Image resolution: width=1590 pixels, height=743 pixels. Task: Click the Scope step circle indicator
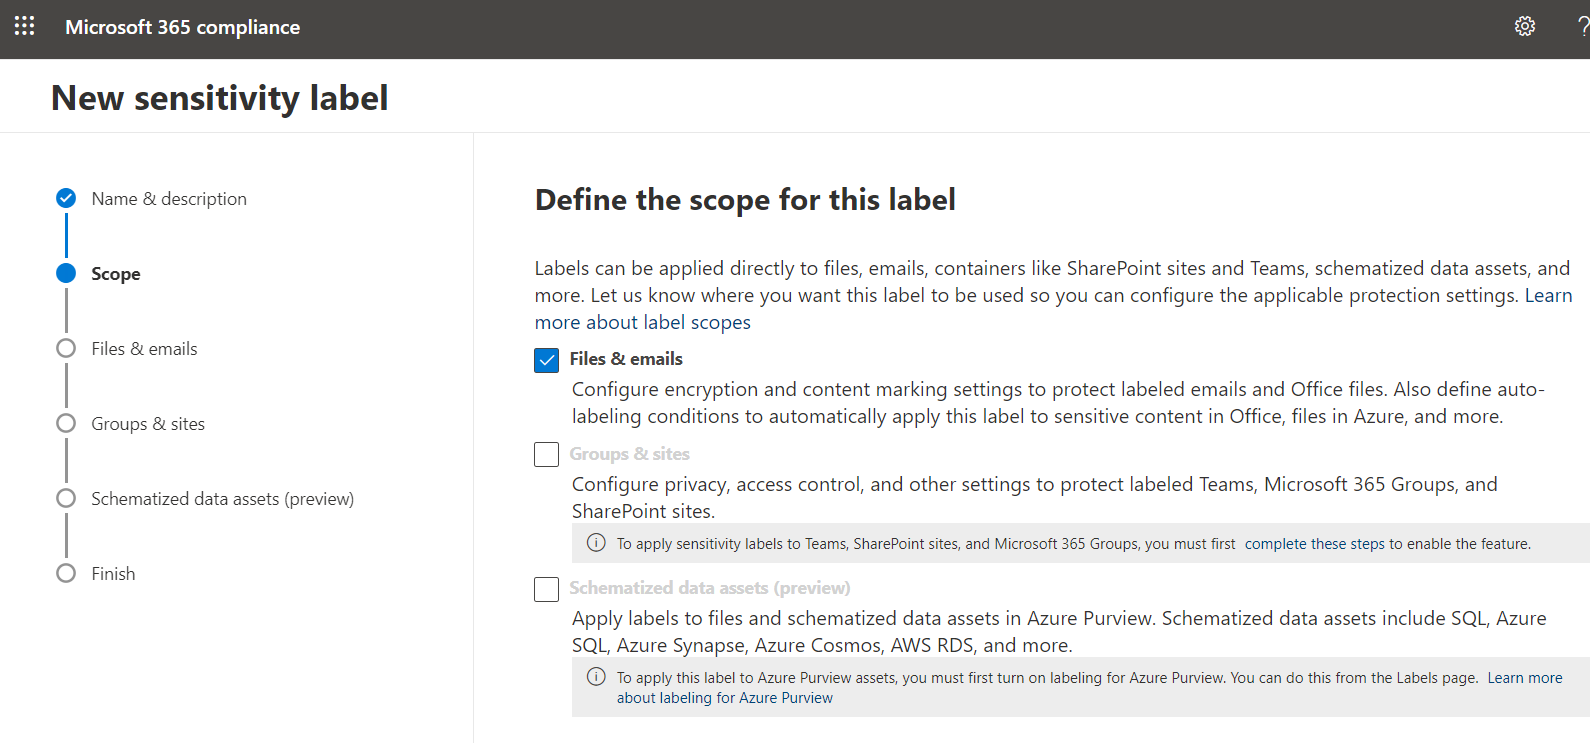click(x=66, y=273)
